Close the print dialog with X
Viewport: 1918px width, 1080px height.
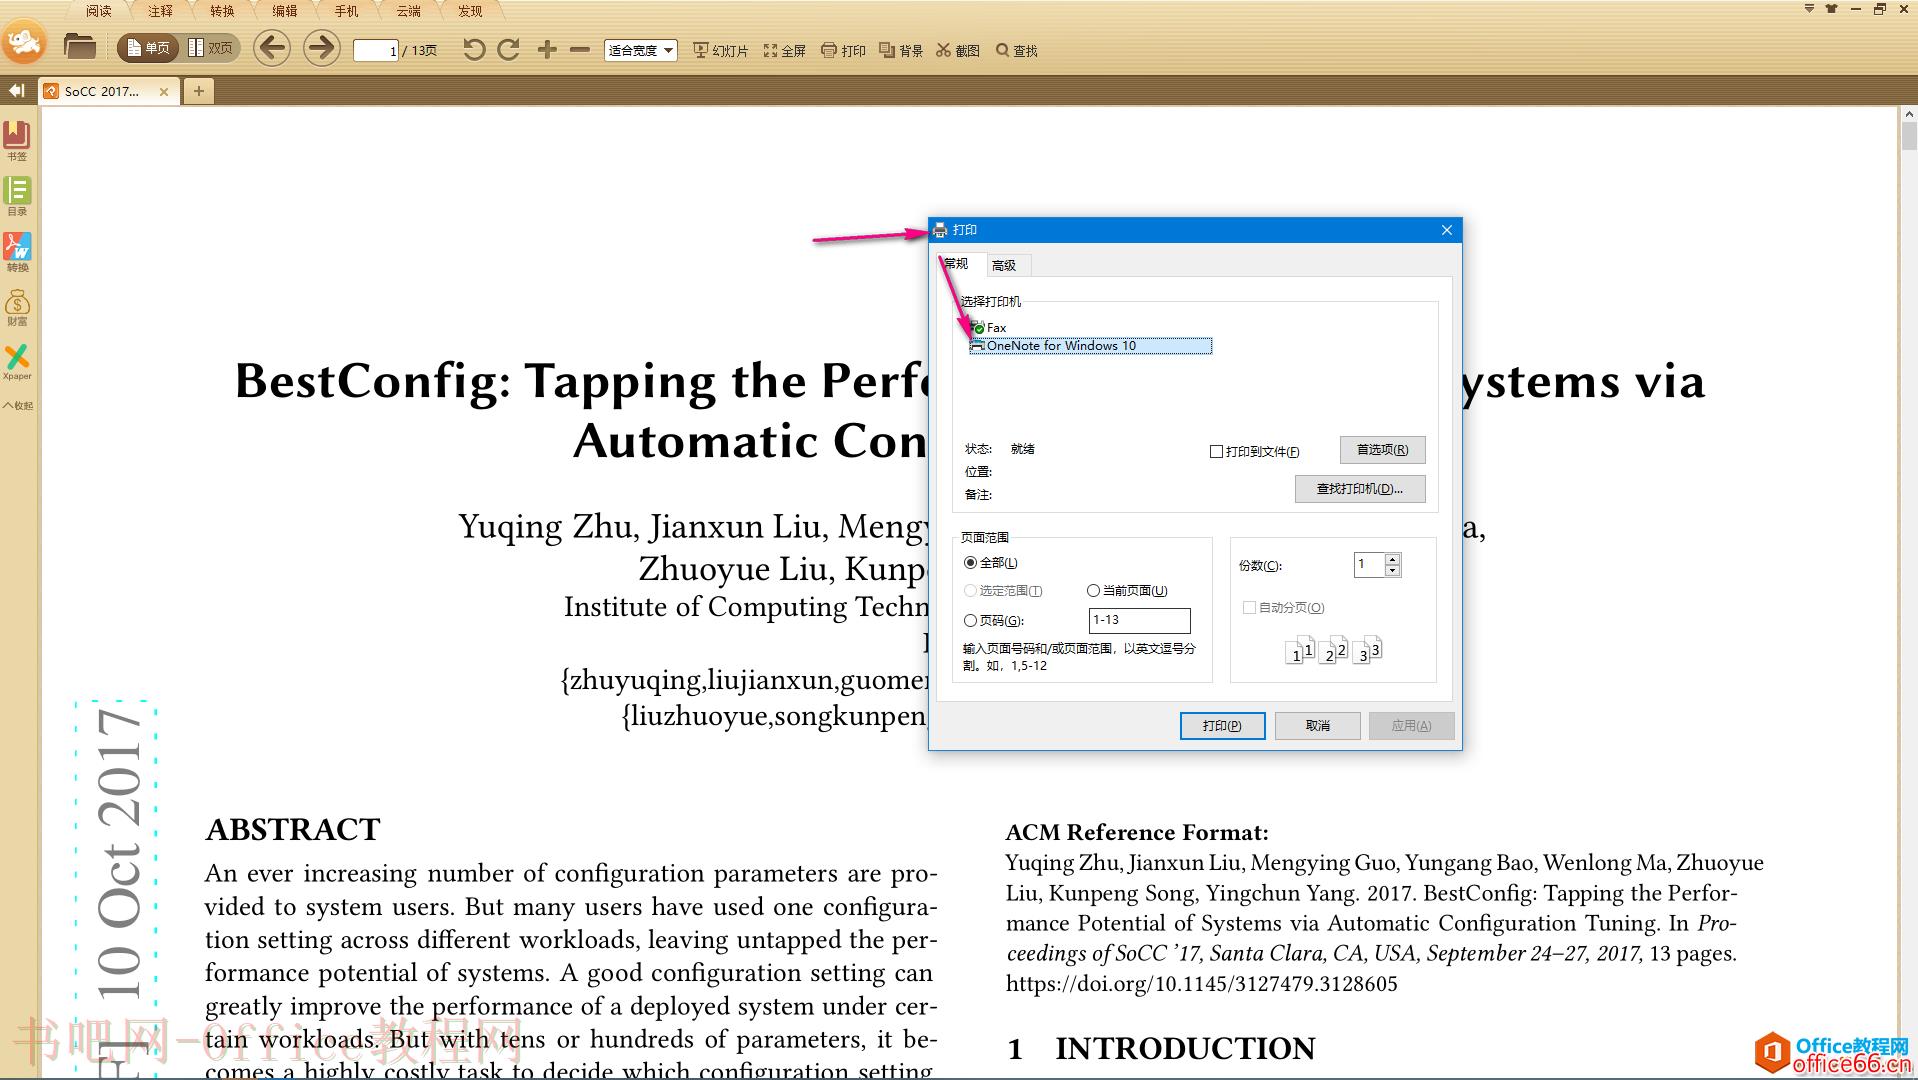[1446, 230]
